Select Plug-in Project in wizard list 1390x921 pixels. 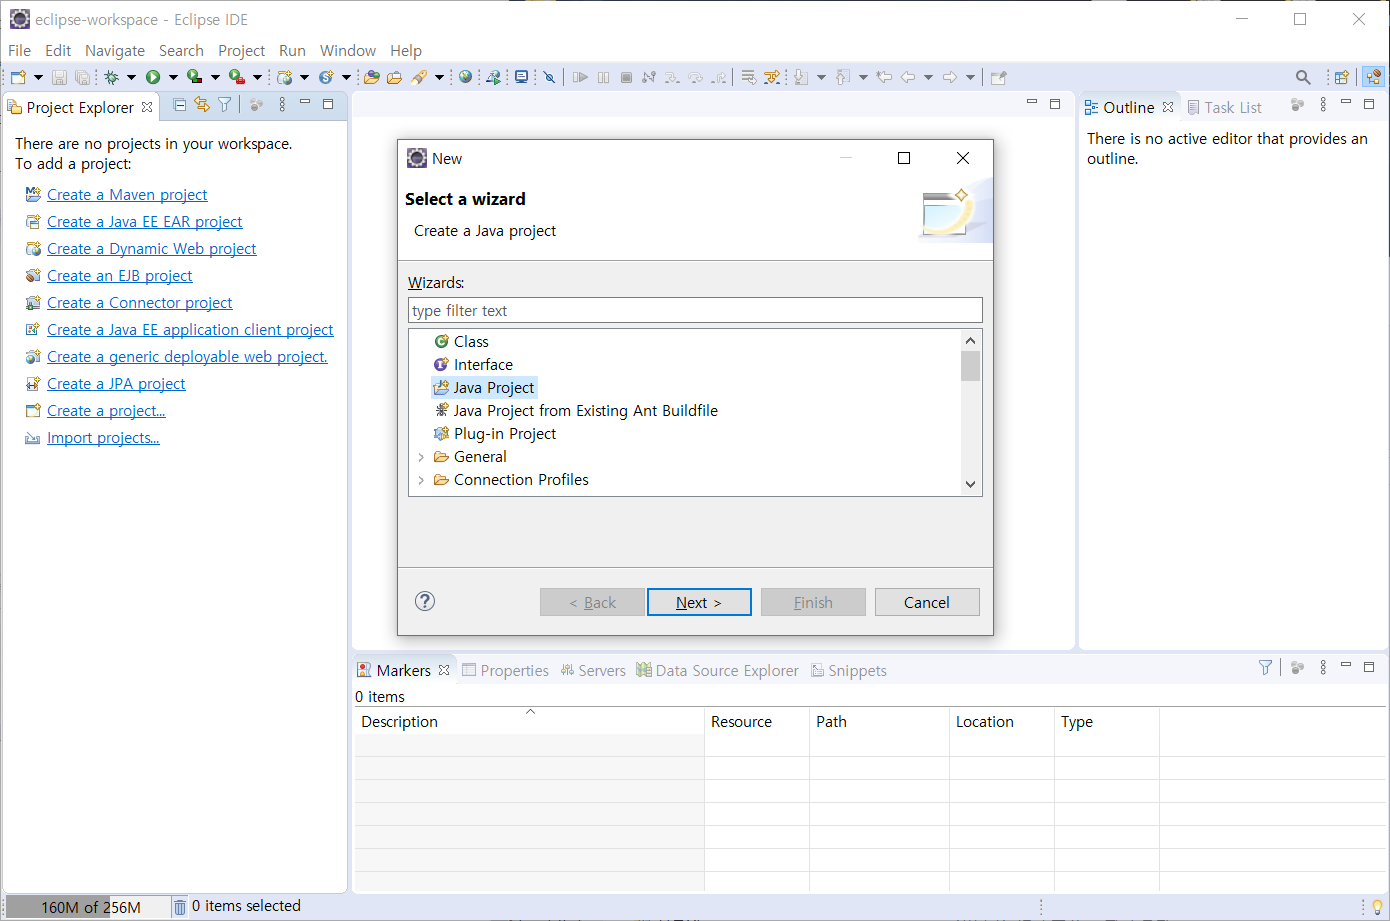[505, 434]
